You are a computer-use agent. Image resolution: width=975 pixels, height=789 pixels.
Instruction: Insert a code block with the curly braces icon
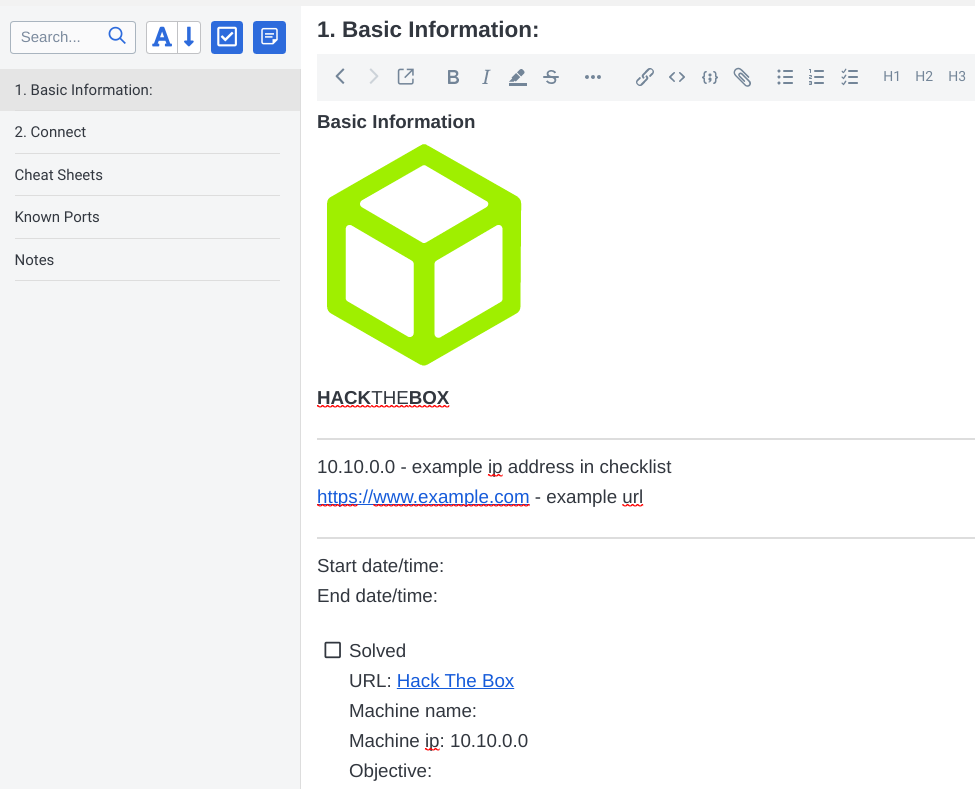709,77
